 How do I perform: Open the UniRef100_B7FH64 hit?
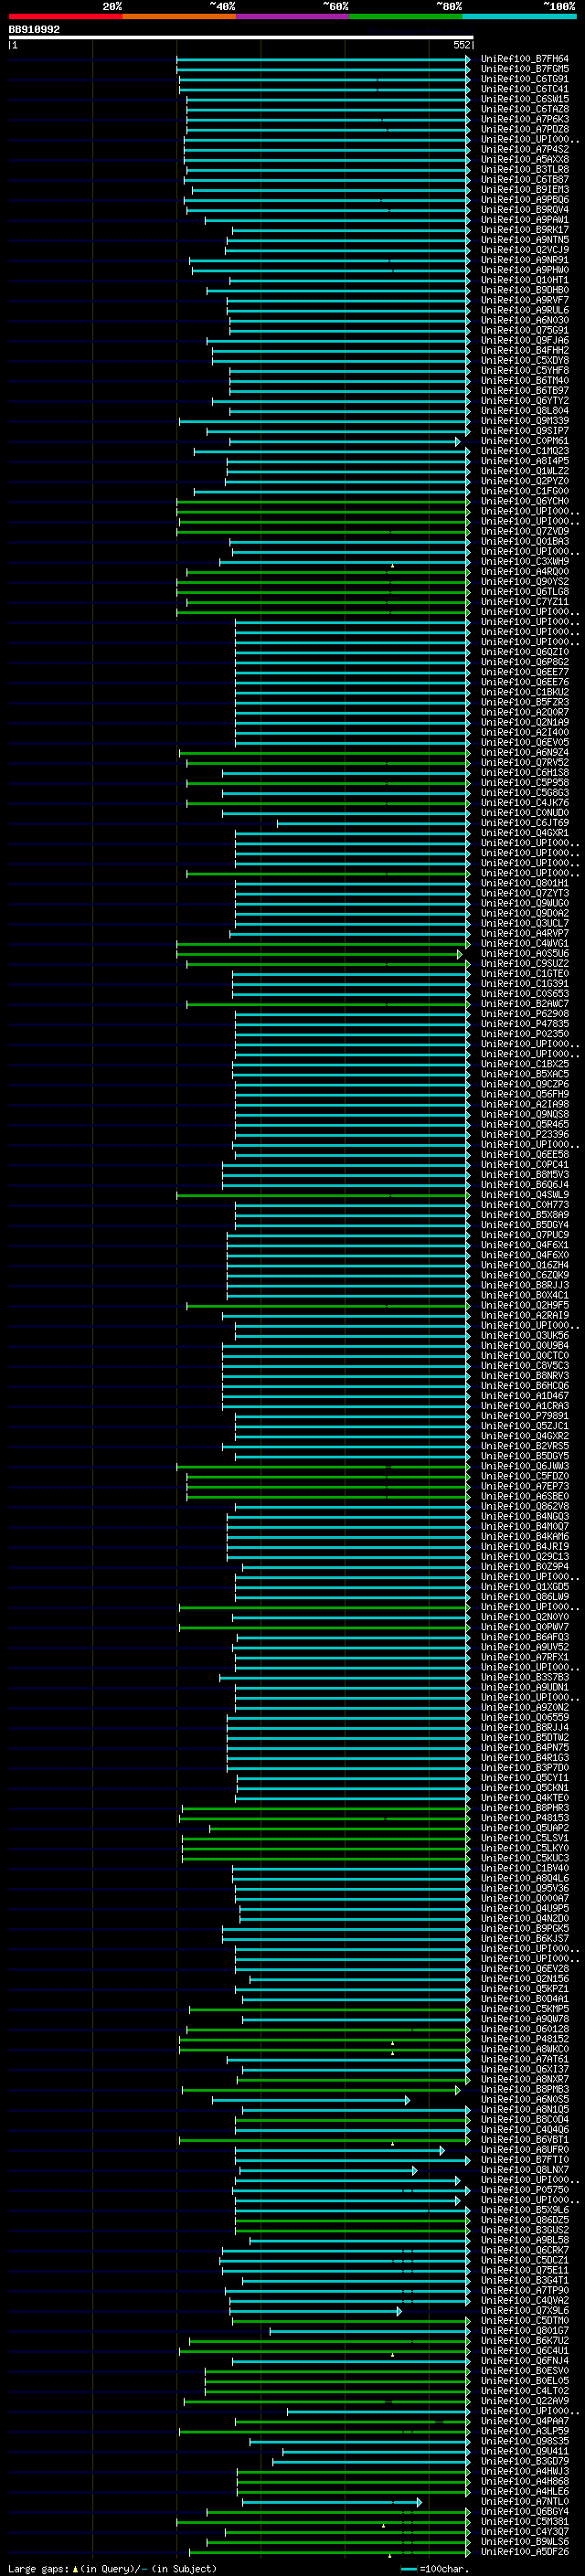pos(524,59)
